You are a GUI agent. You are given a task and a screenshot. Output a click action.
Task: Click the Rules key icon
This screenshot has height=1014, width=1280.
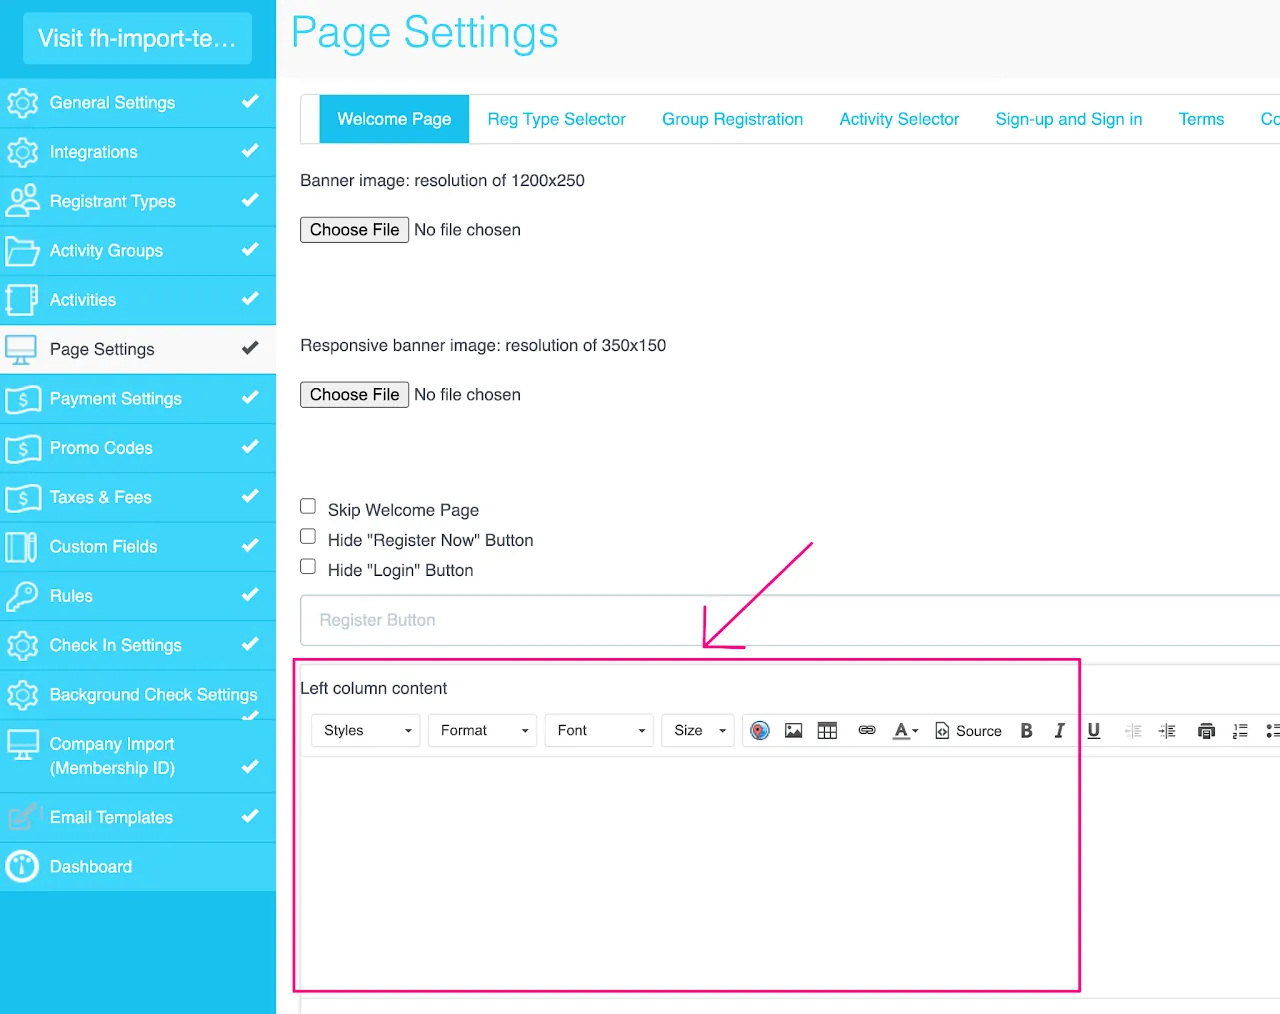click(22, 596)
